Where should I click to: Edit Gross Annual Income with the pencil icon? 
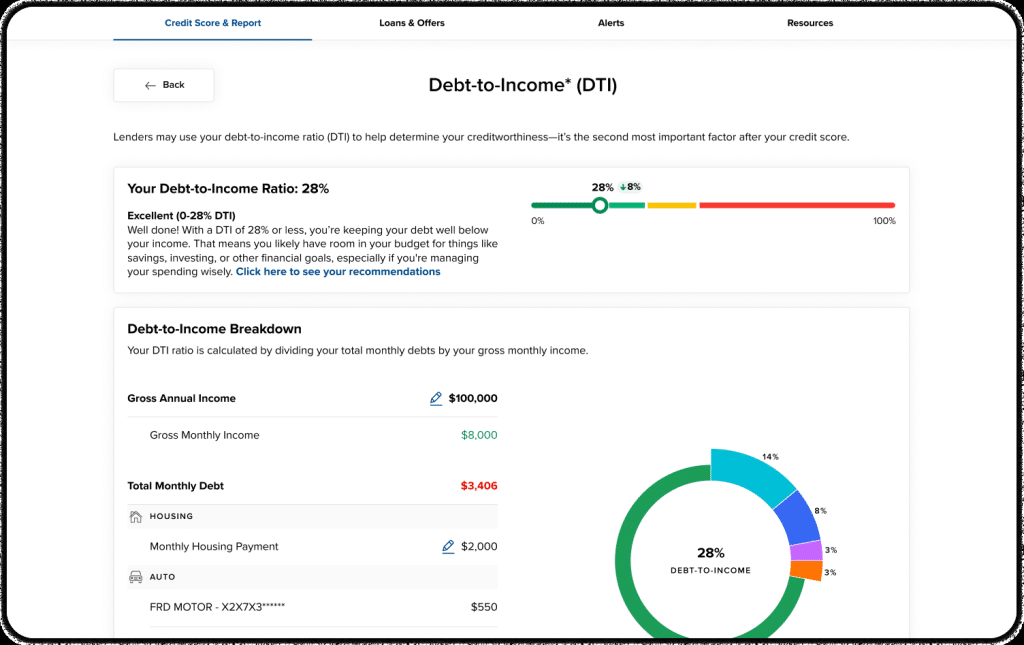(x=436, y=398)
